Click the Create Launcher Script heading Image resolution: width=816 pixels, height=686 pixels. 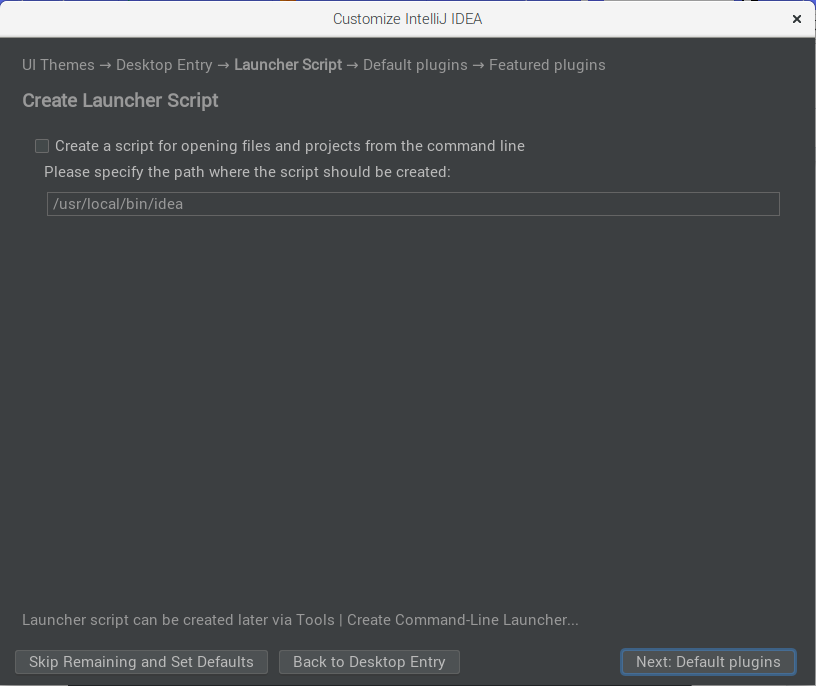coord(120,100)
